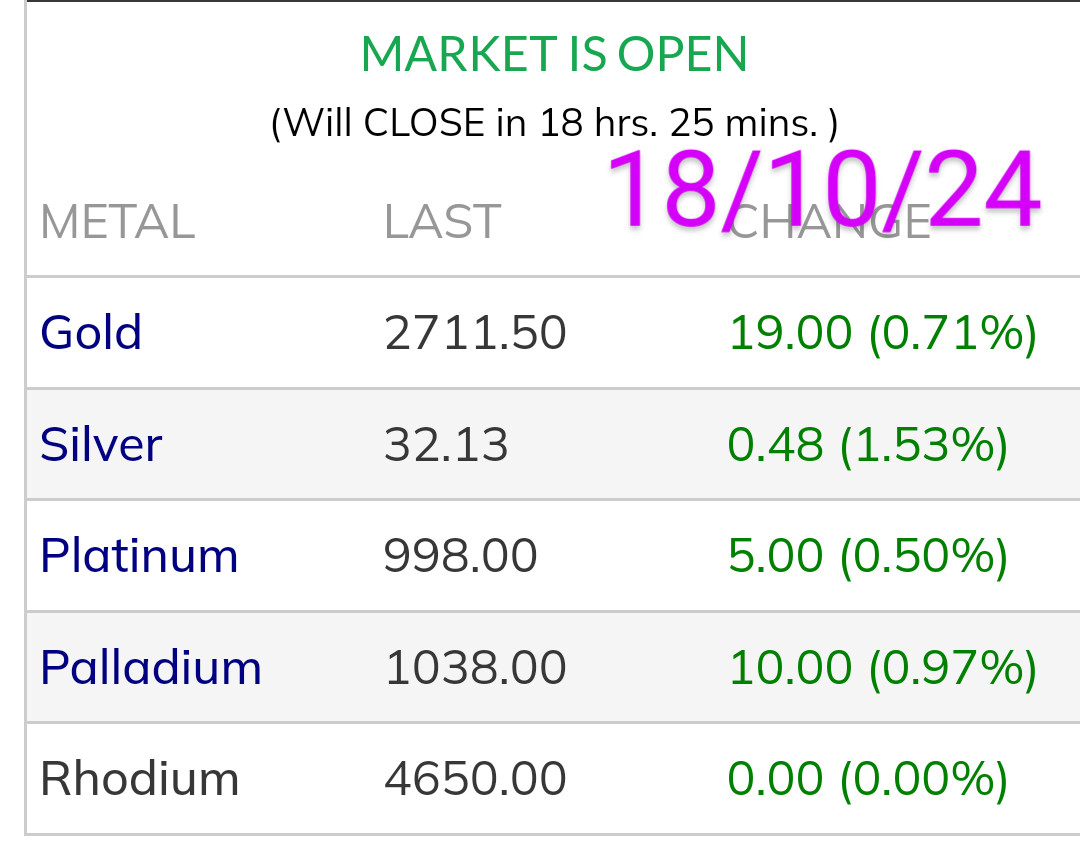The image size is (1080, 842).
Task: Click Silver's change value 0.48 (1.53%)
Action: pos(867,444)
